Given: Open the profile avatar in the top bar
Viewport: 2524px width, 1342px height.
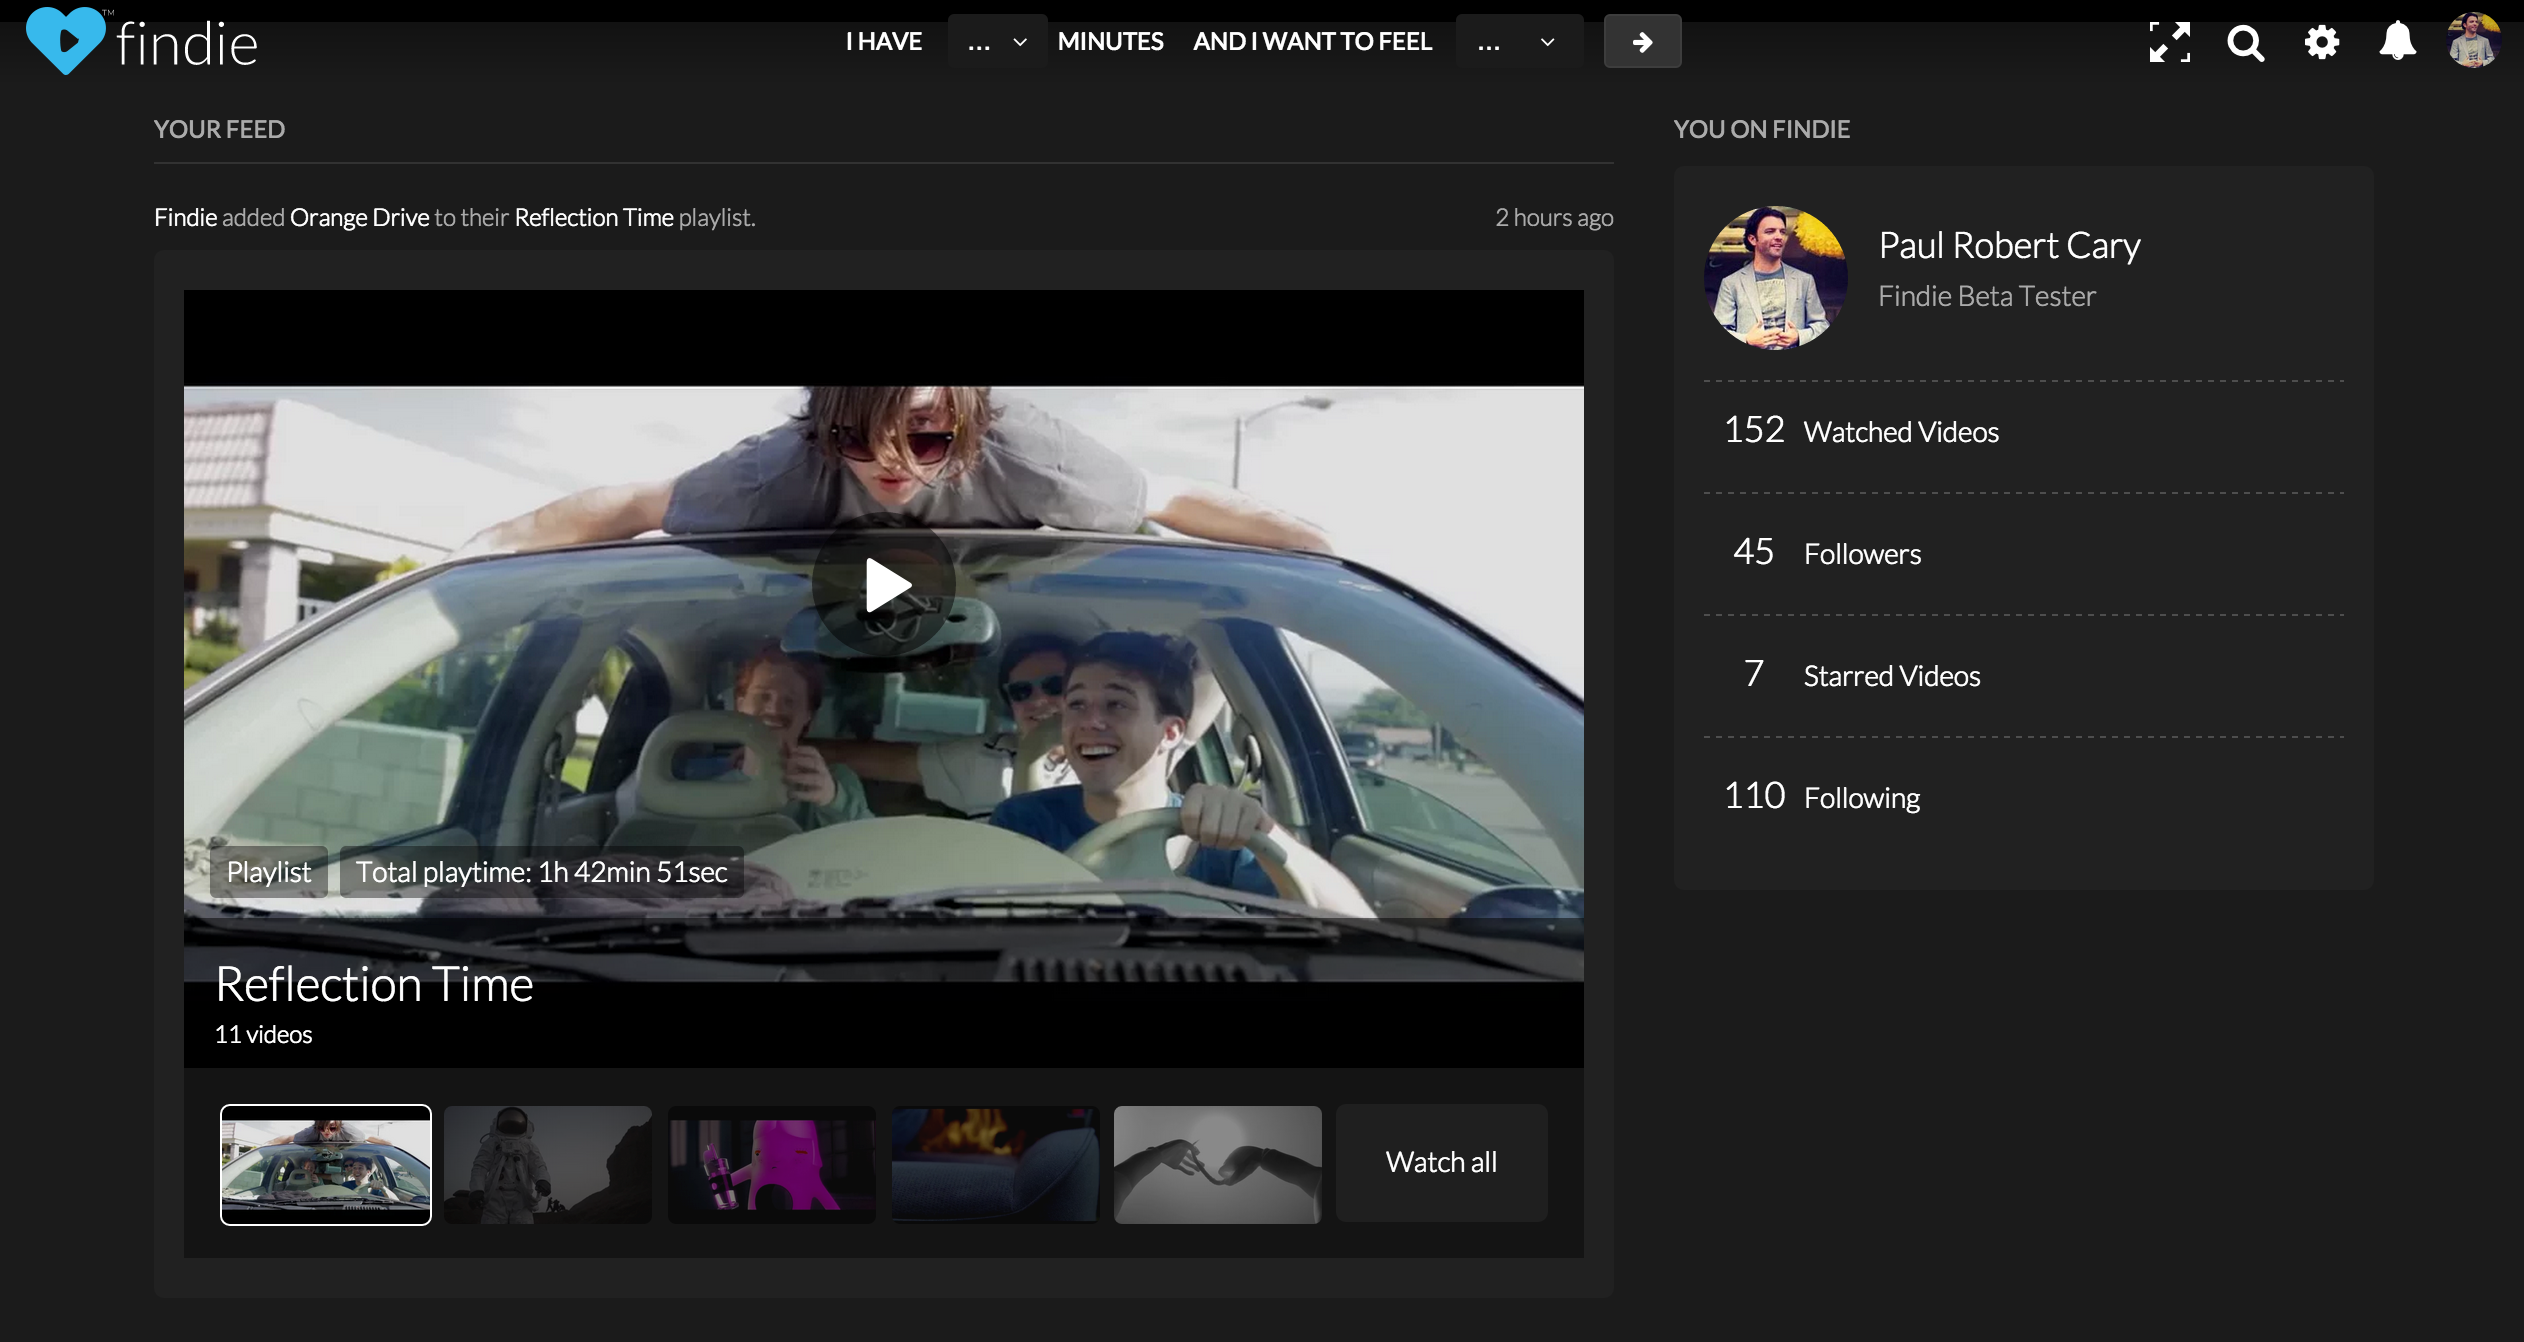Looking at the screenshot, I should pyautogui.click(x=2473, y=41).
